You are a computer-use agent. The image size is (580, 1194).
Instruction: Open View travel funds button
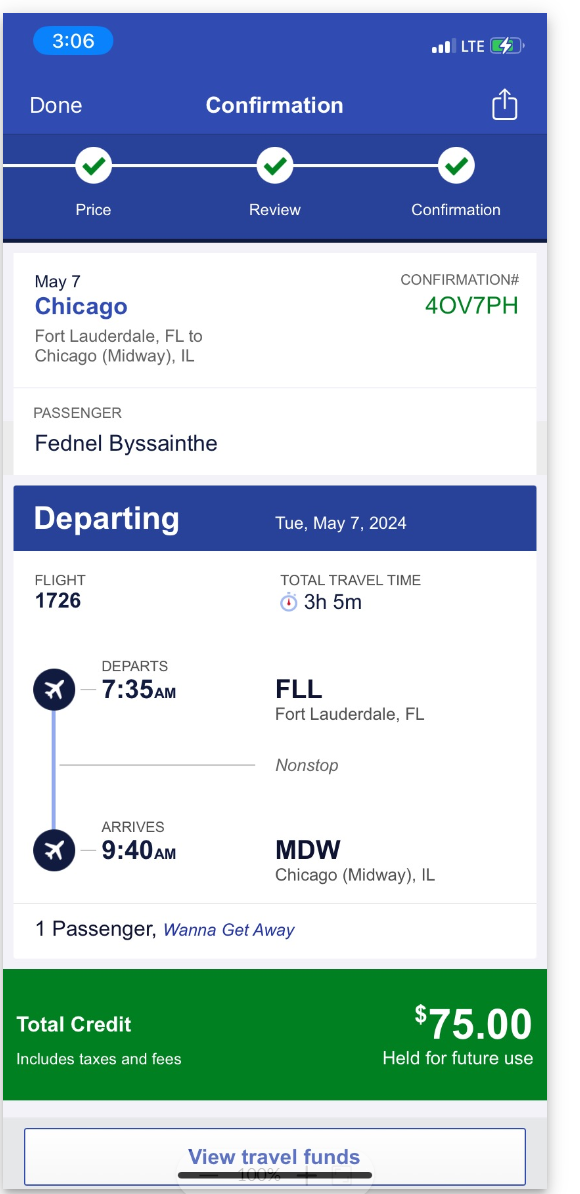(x=275, y=1157)
